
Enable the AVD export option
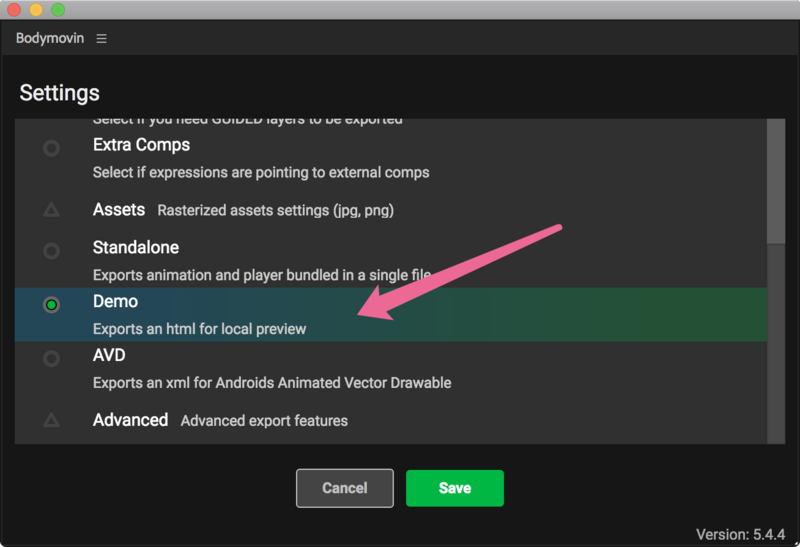point(51,359)
